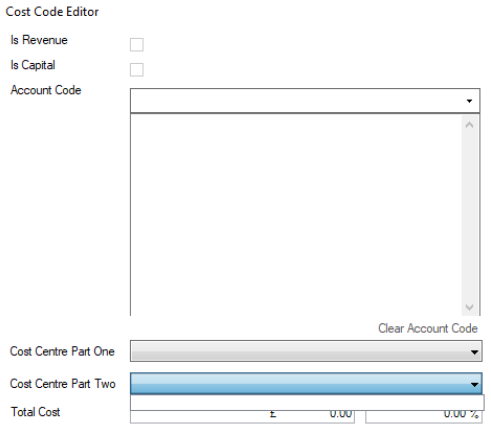Select the blank item in the opened dropdown list
This screenshot has width=491, height=431.
pos(307,403)
